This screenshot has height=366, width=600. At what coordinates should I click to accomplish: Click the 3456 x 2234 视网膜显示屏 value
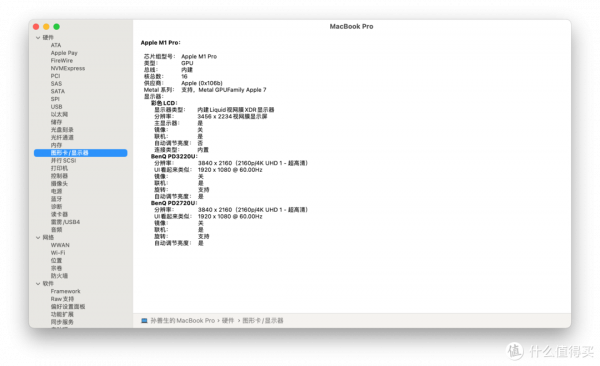pyautogui.click(x=232, y=116)
